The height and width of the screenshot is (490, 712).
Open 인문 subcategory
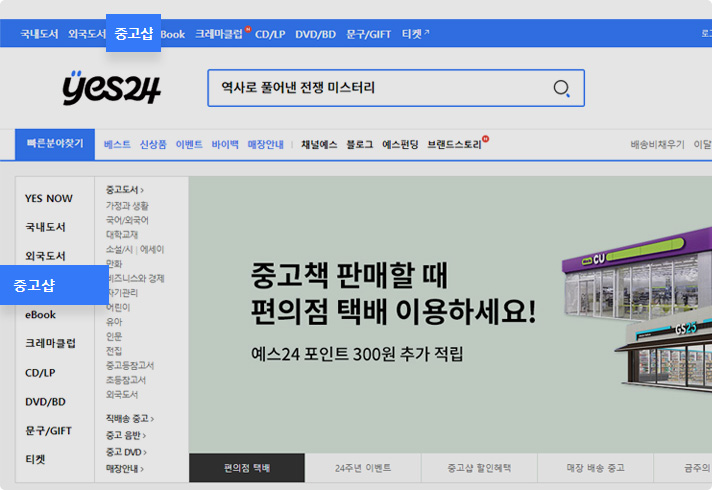(114, 337)
